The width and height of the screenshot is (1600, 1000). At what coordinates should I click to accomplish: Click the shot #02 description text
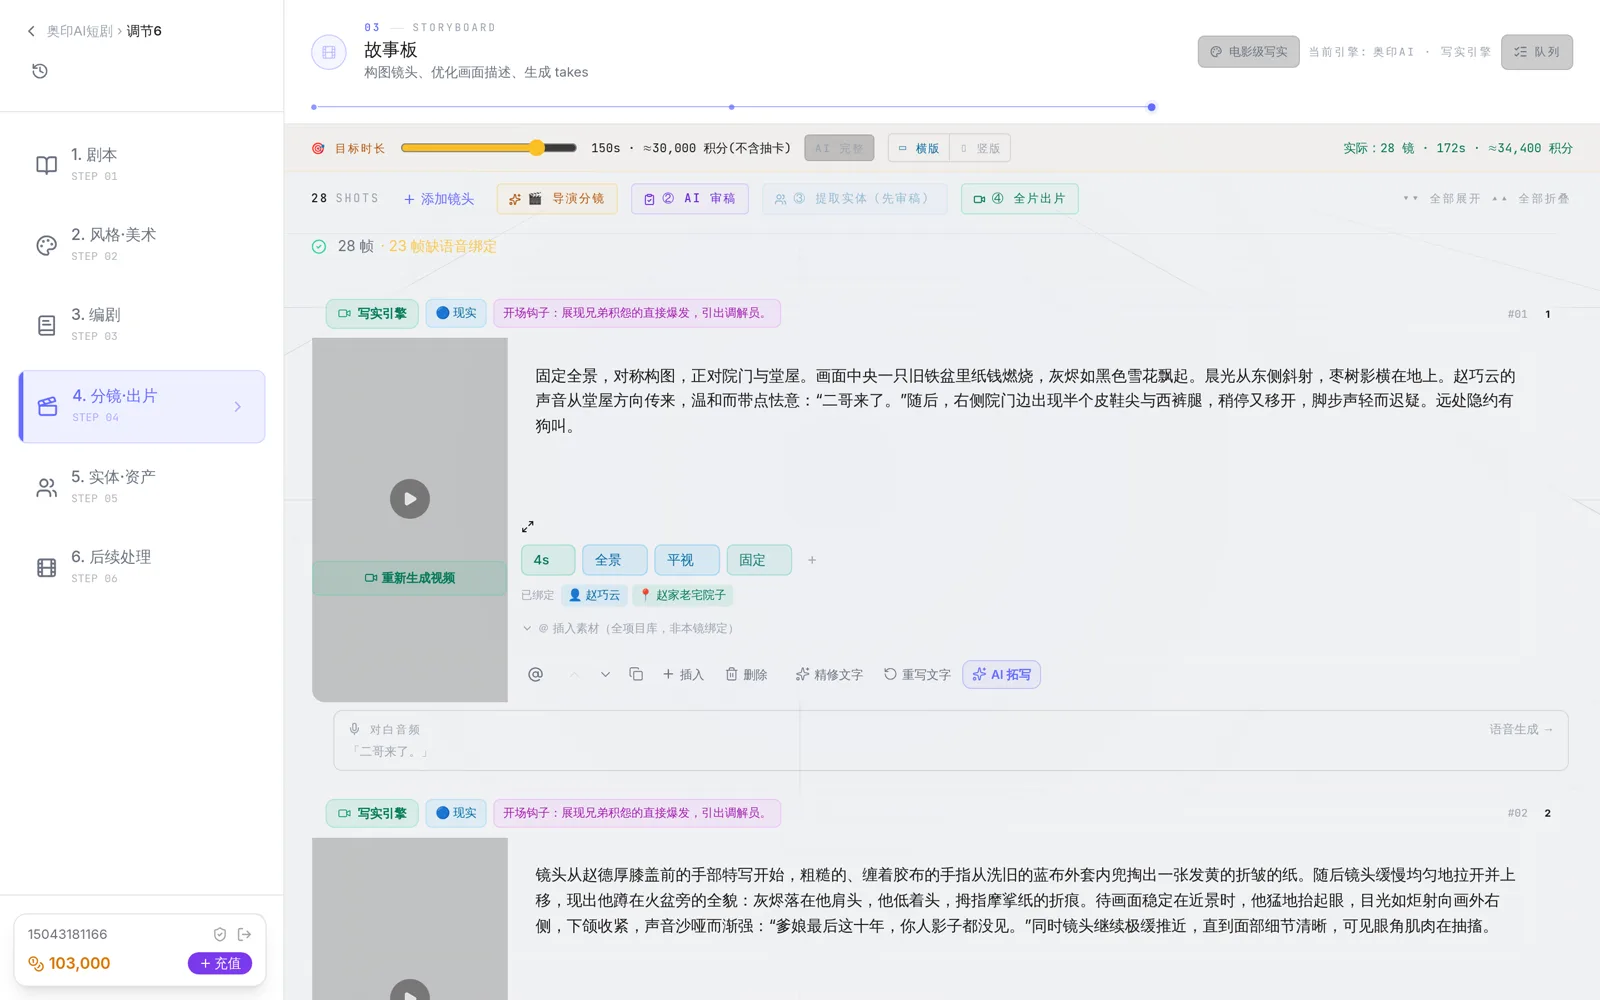[1026, 900]
